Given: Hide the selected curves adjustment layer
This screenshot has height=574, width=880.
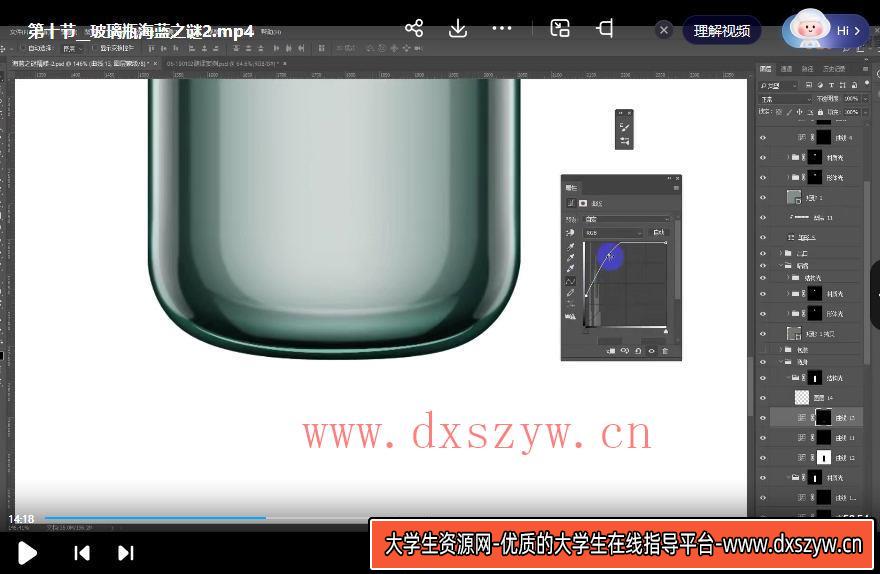Looking at the screenshot, I should point(763,418).
